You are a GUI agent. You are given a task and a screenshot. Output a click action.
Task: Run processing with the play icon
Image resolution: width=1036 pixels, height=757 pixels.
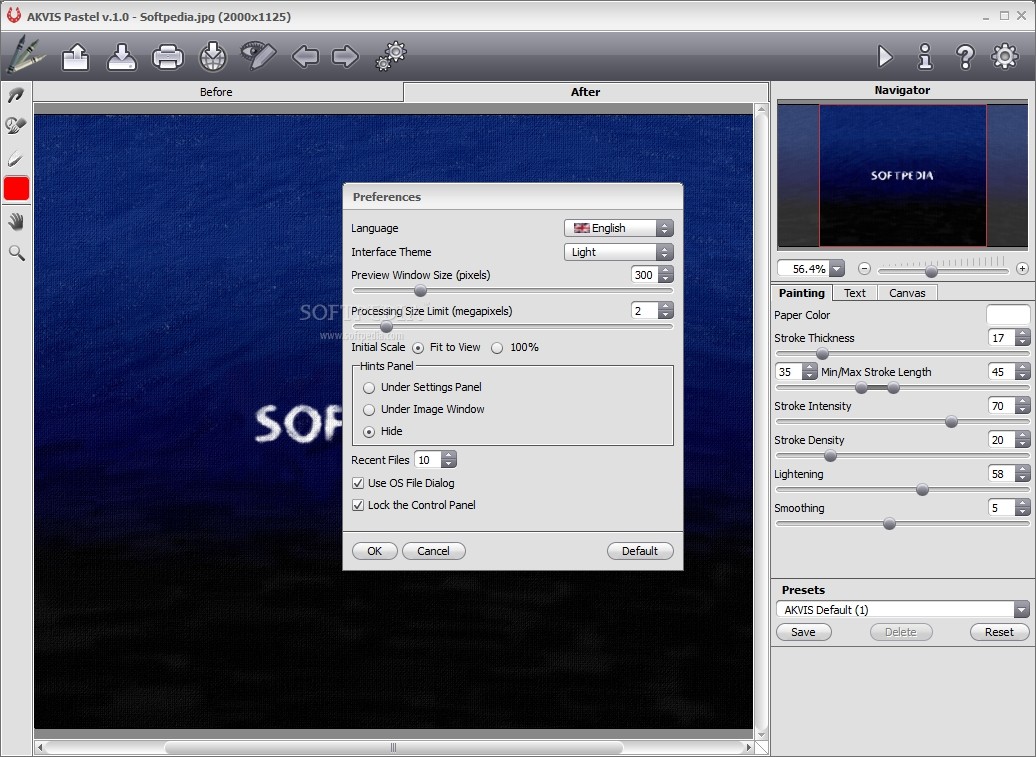(885, 57)
